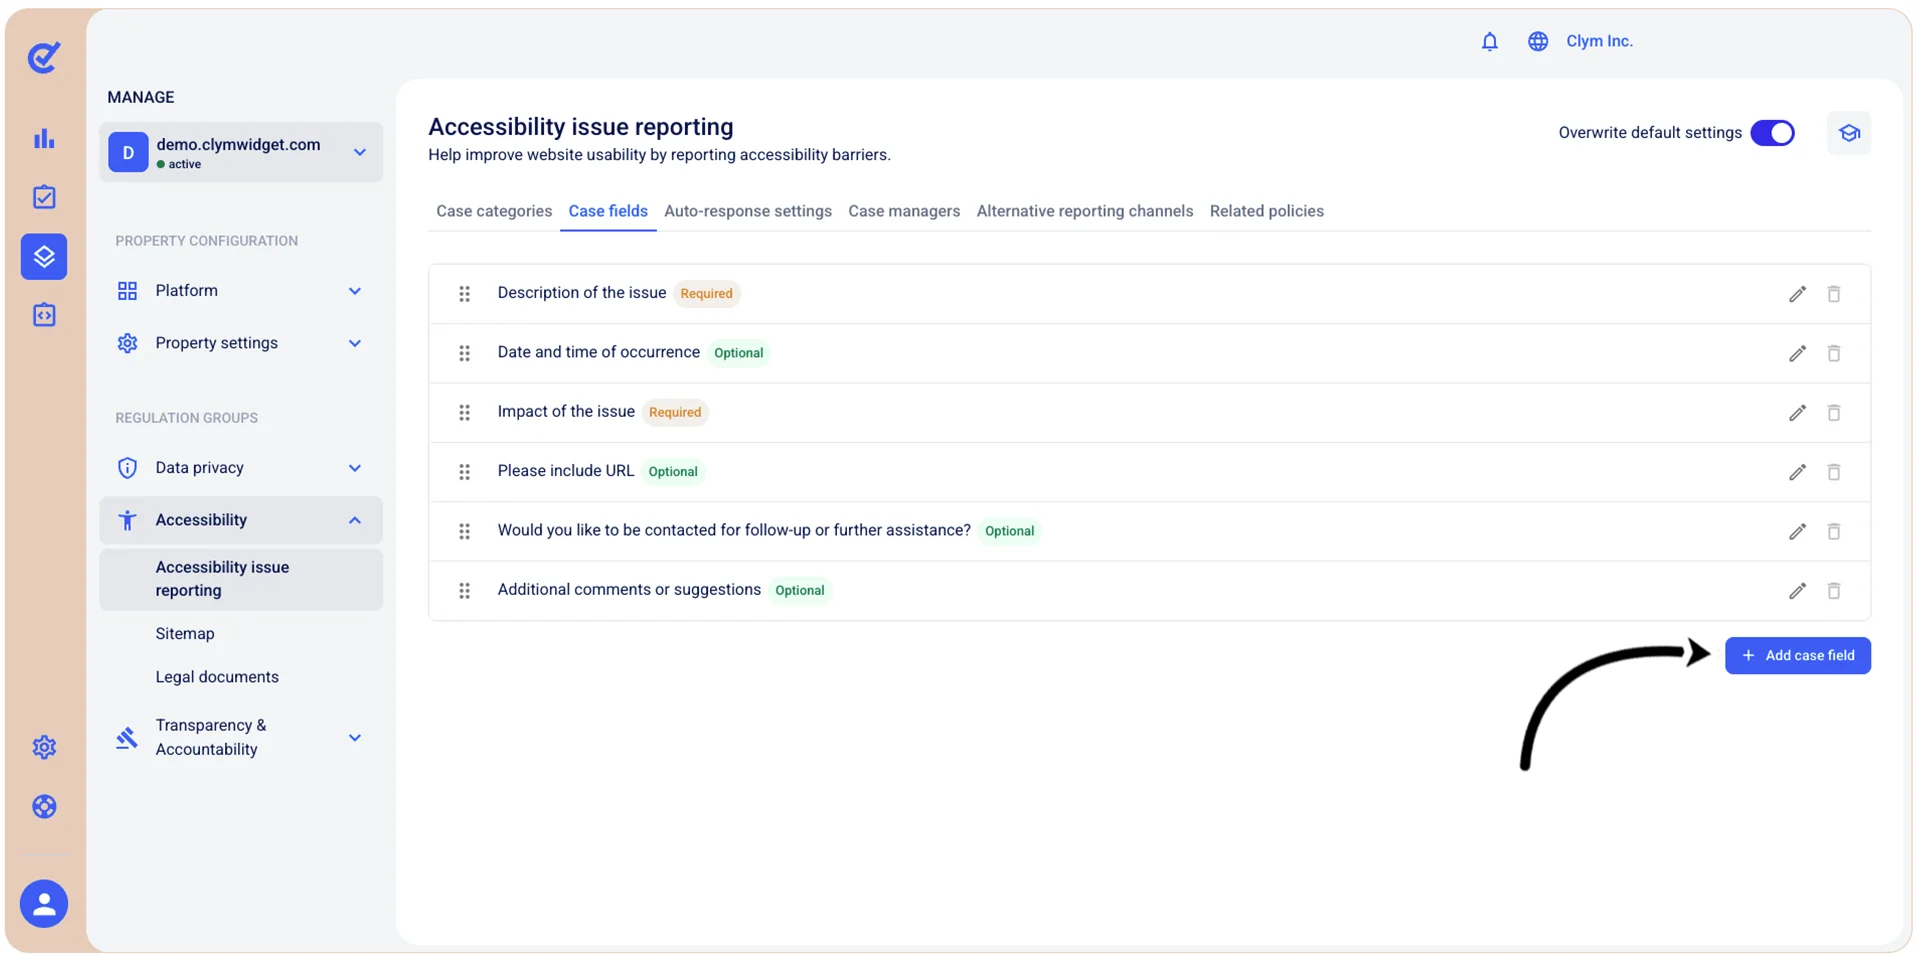Collapse the Accessibility group
This screenshot has height=955, width=1917.
pyautogui.click(x=240, y=520)
